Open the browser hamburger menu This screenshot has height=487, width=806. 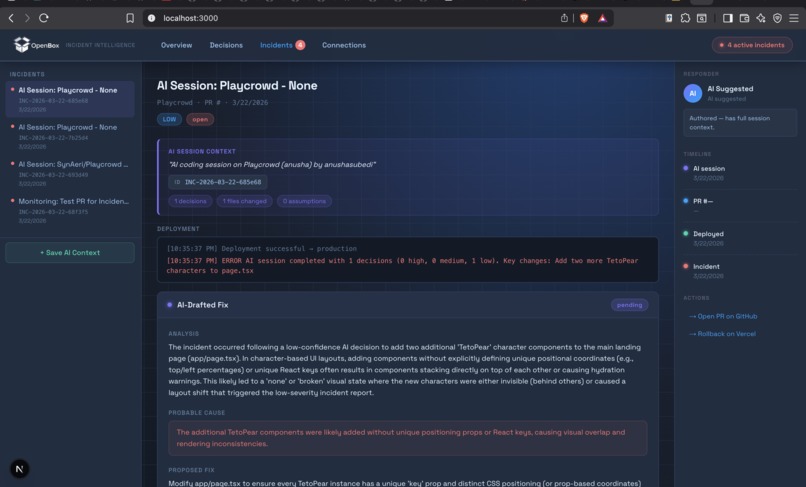click(794, 18)
